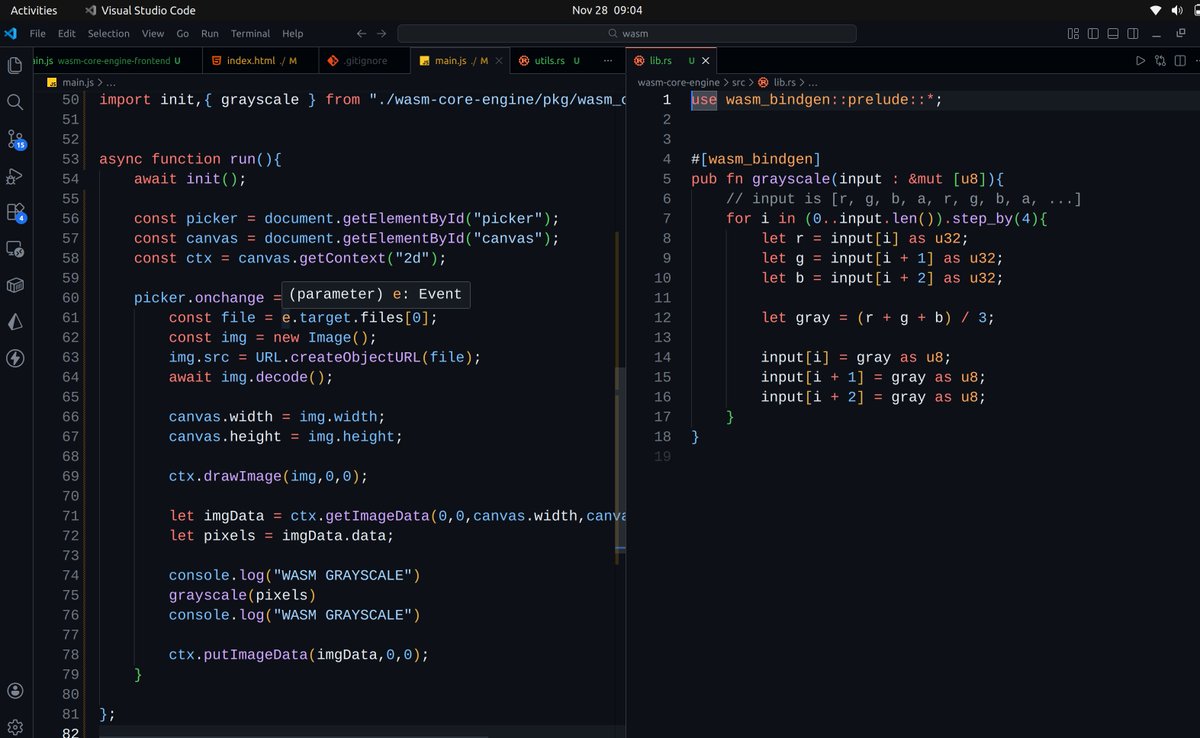Image resolution: width=1200 pixels, height=738 pixels.
Task: Close the lib.rs tab
Action: pos(705,61)
